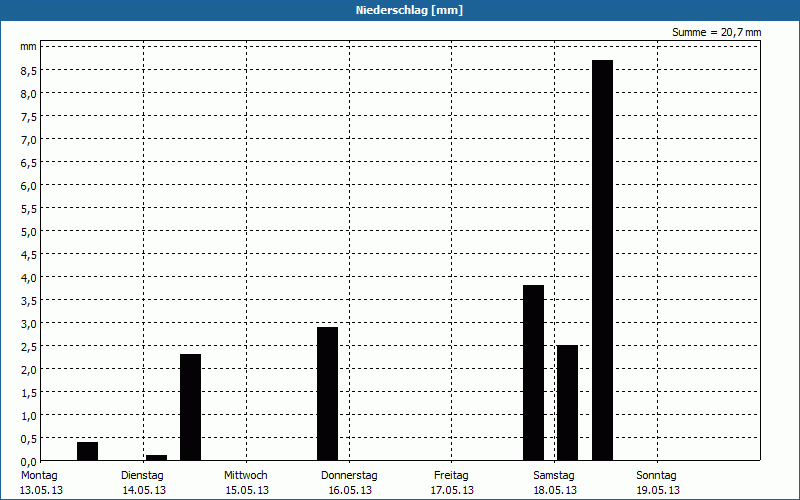This screenshot has height=500, width=800.
Task: Click the Mittwoch axis label
Action: (246, 476)
